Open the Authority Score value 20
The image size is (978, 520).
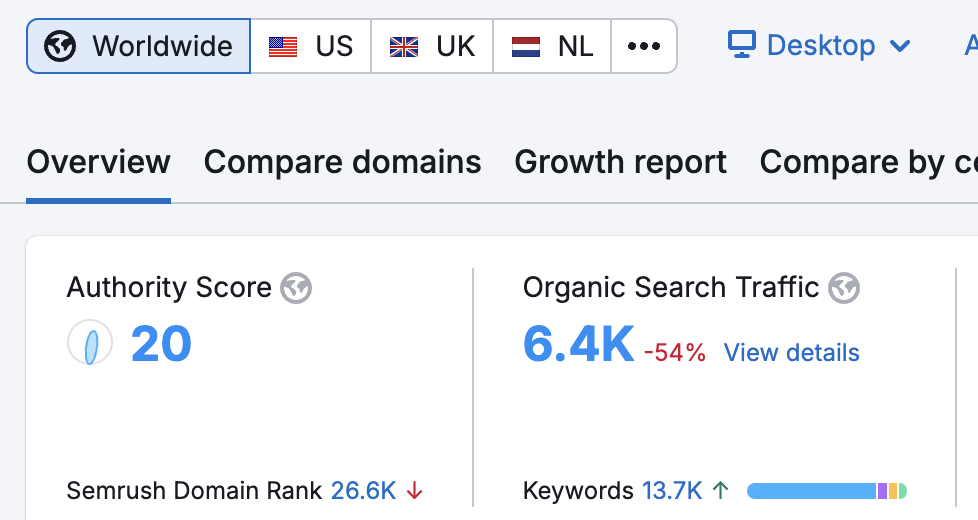tap(161, 344)
